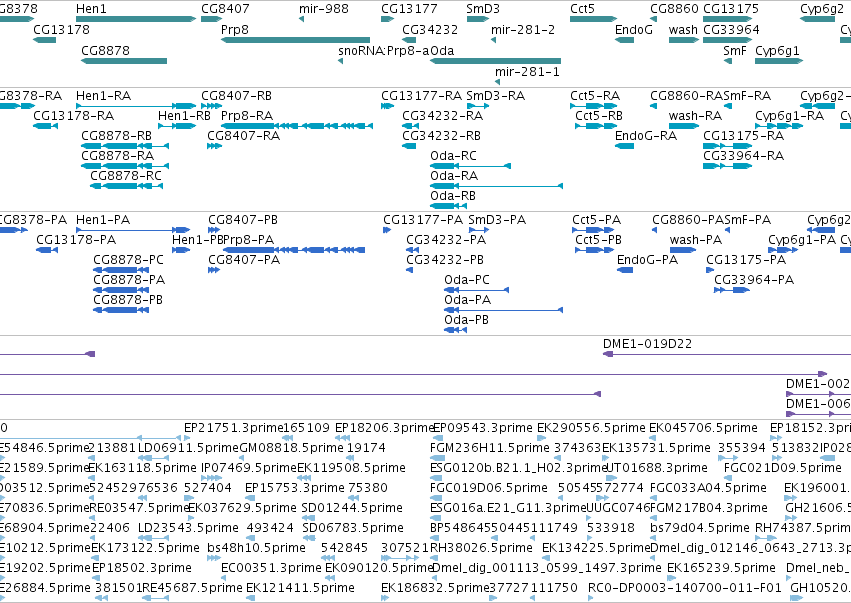
Task: Click the Oda-PC protein feature
Action: [x=477, y=290]
